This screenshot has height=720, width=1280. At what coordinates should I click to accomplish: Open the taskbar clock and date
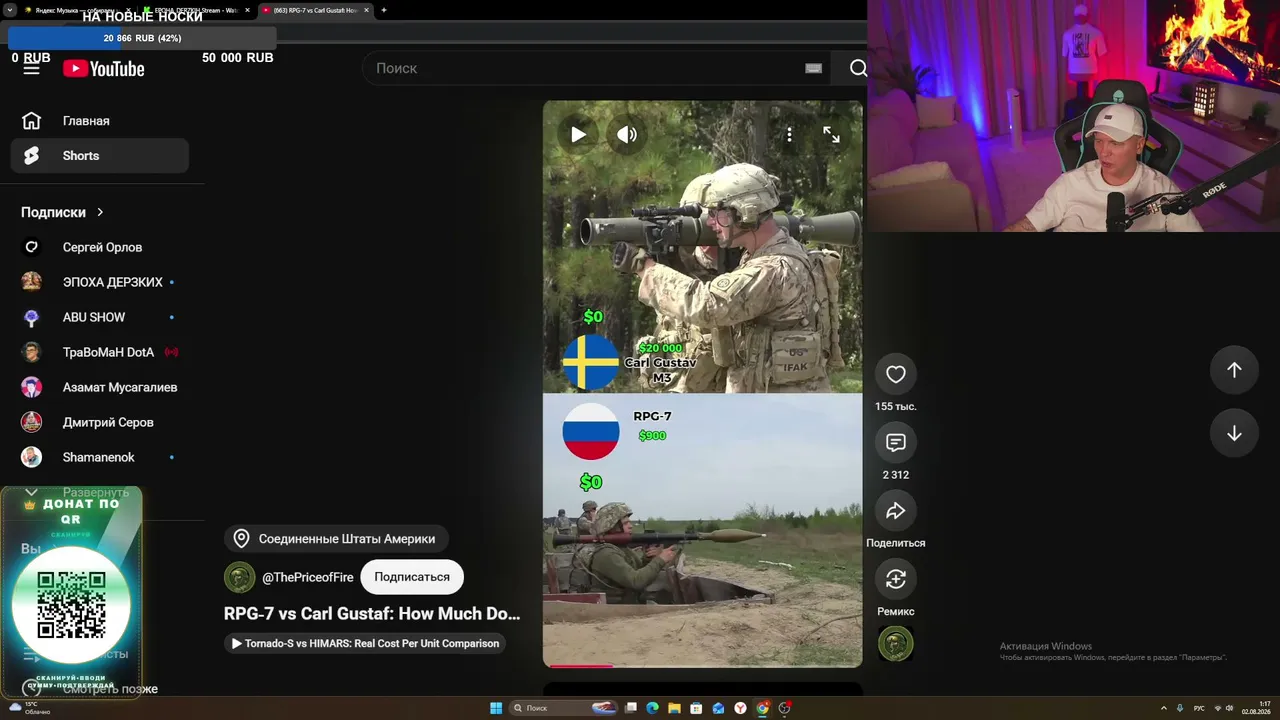click(x=1256, y=708)
